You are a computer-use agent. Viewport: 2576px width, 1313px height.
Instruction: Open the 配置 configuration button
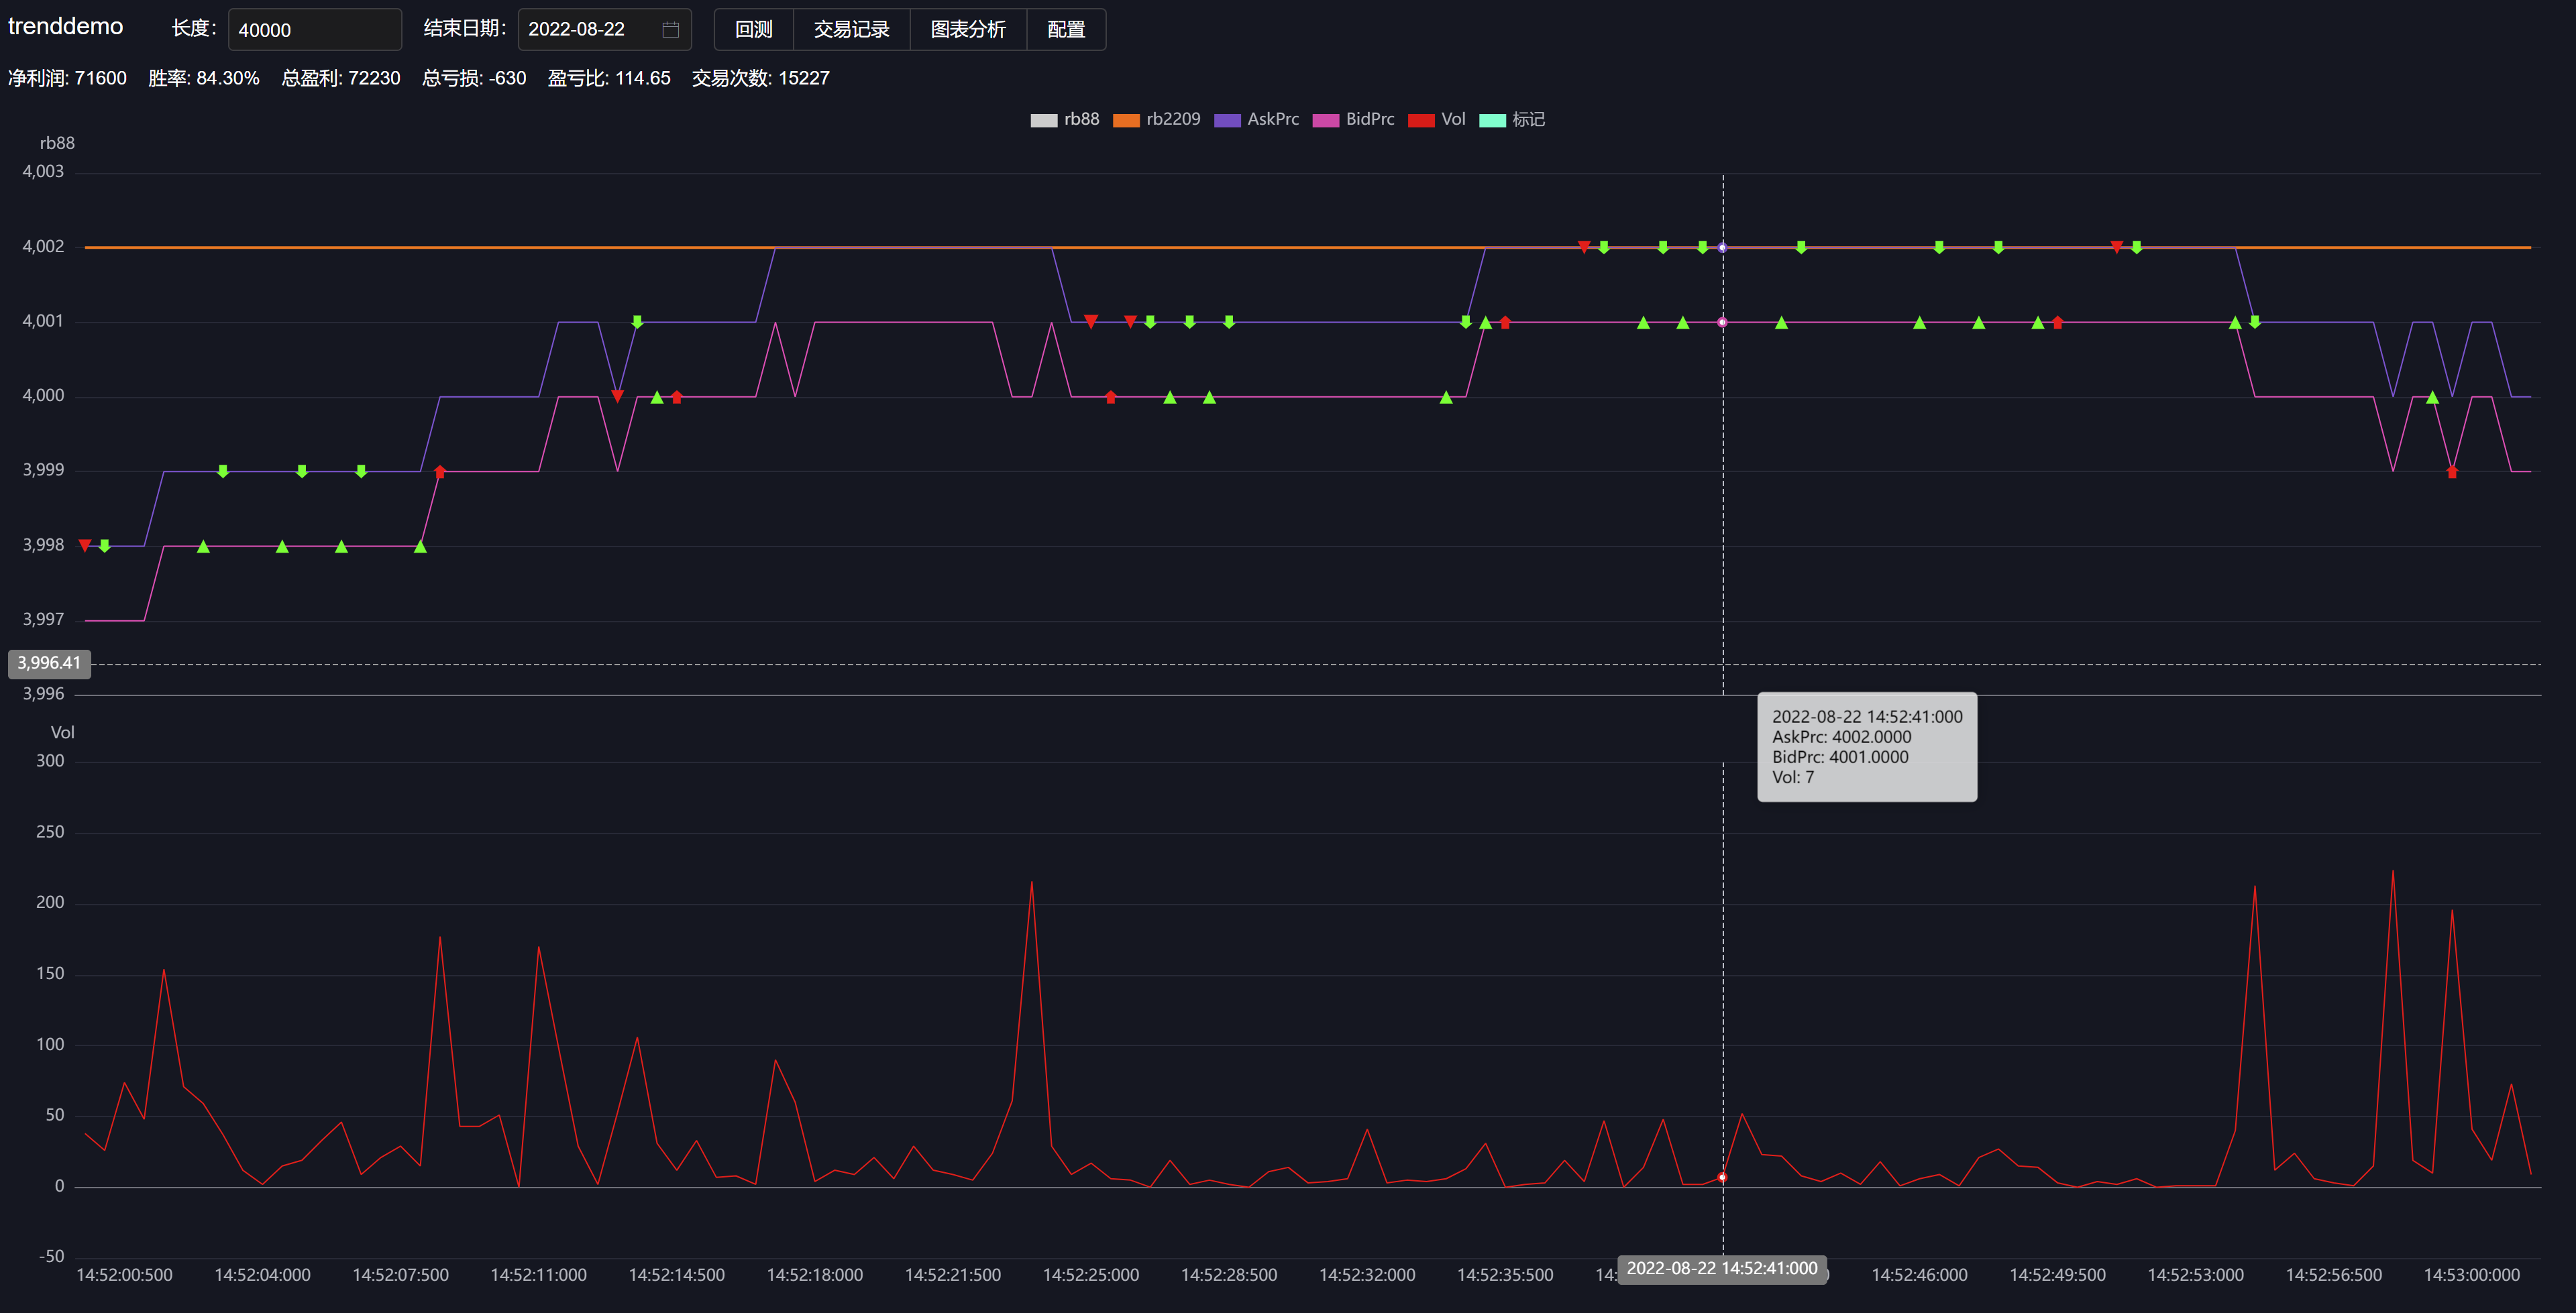pos(1066,30)
